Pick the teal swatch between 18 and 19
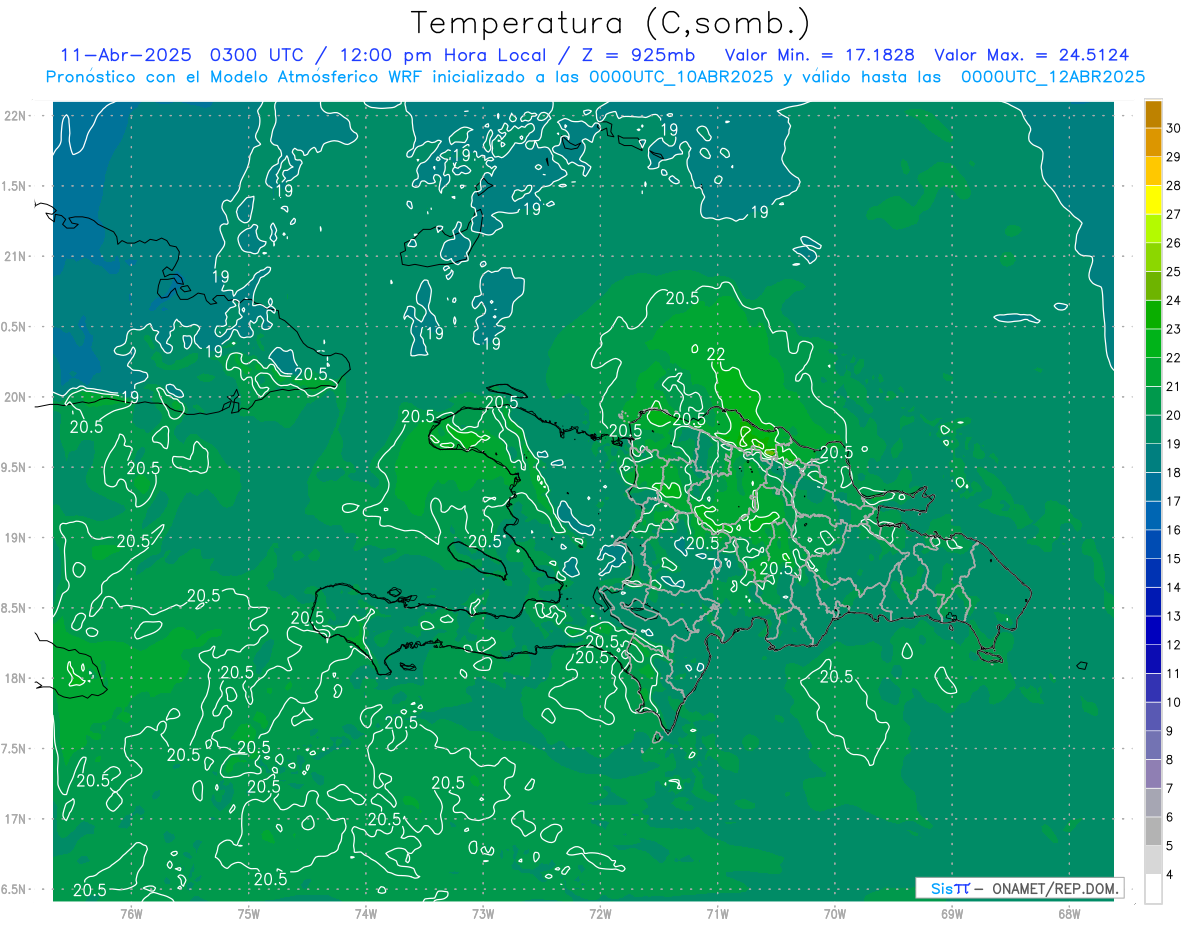The image size is (1200, 927). 1153,458
